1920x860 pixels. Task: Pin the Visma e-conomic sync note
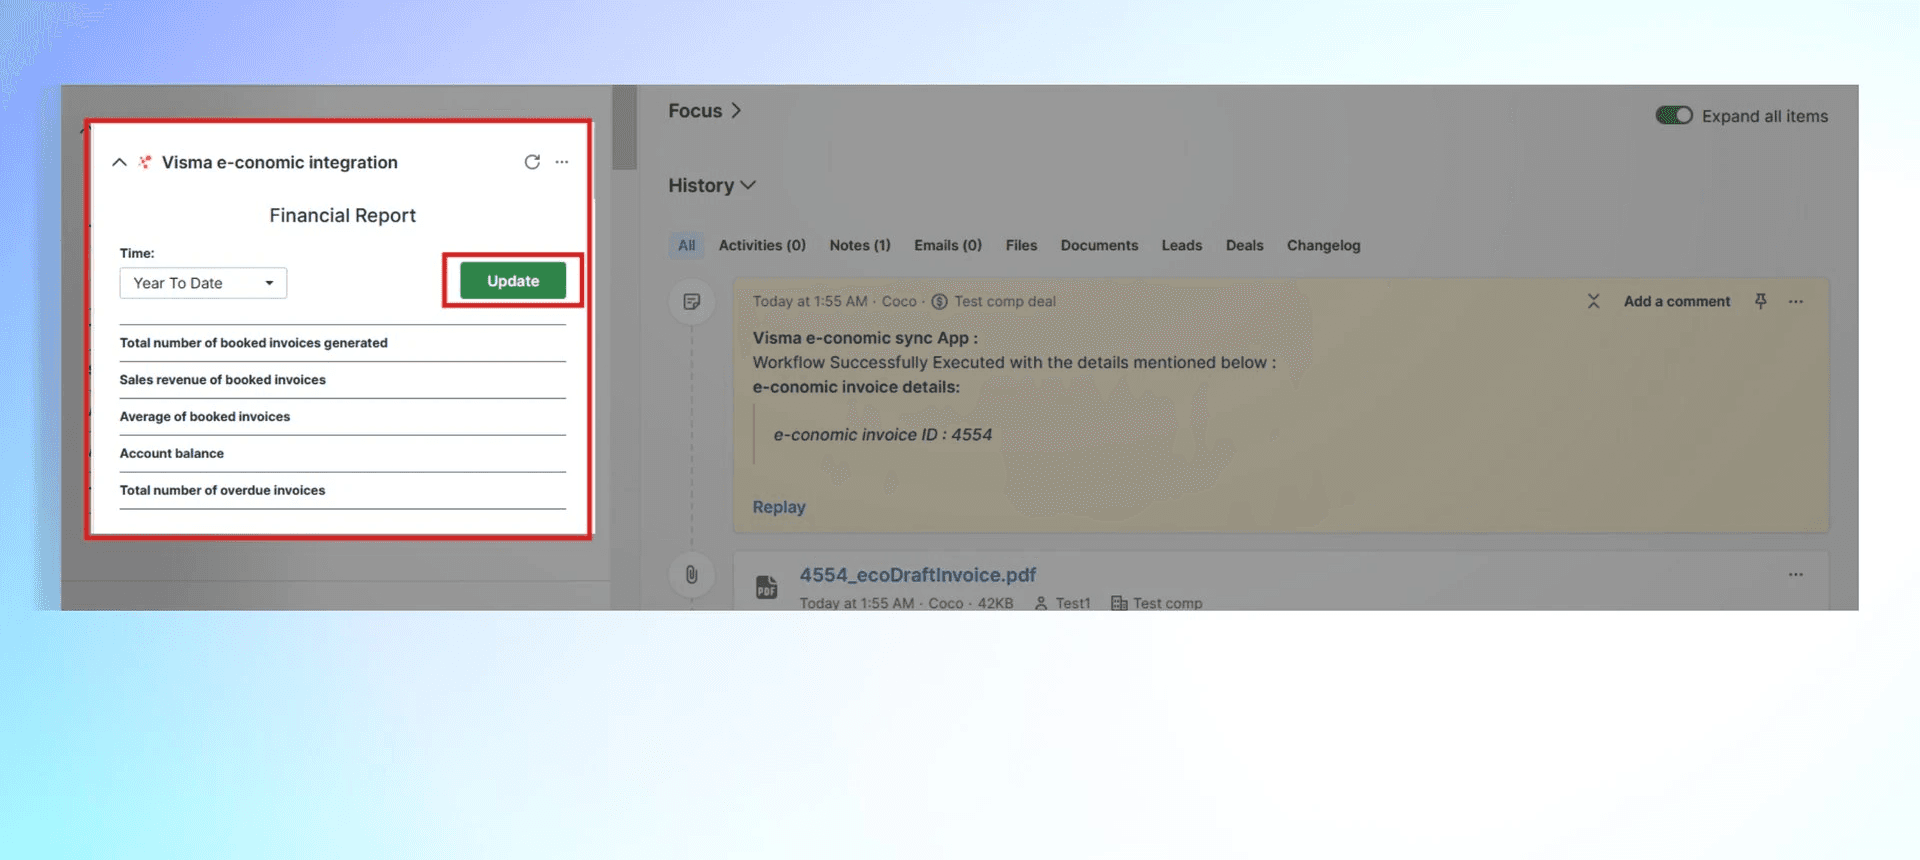(1761, 301)
